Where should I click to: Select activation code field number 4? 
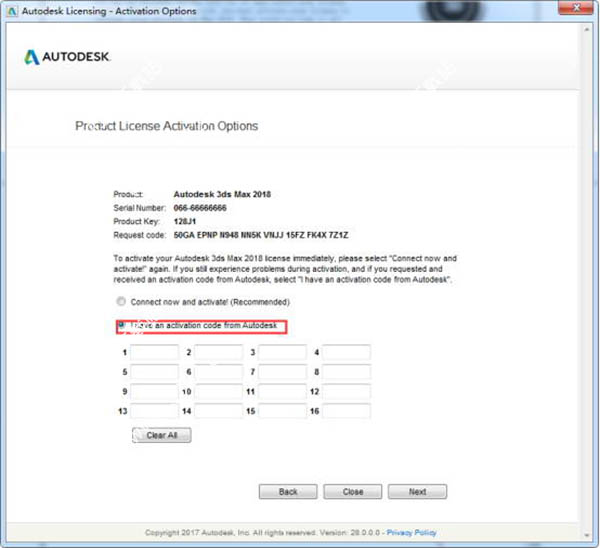click(346, 353)
